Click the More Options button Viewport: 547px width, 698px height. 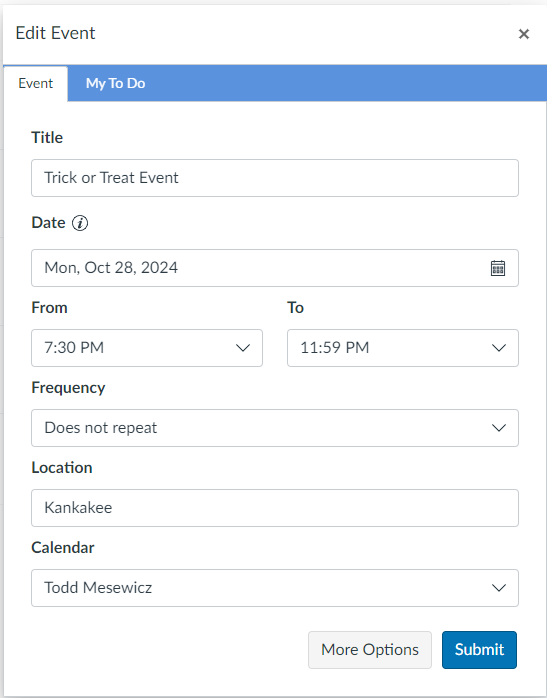370,649
